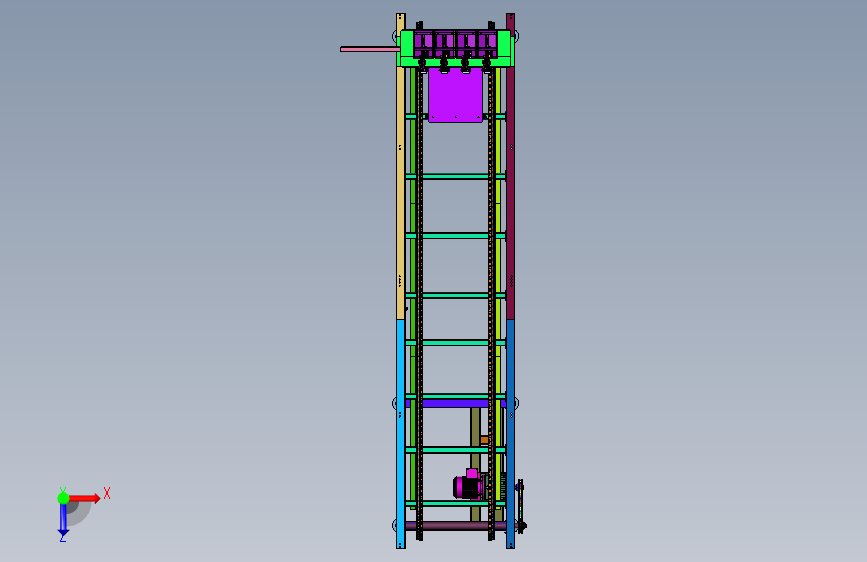Click the green Y axis dot of the triad
The width and height of the screenshot is (867, 562).
point(63,498)
